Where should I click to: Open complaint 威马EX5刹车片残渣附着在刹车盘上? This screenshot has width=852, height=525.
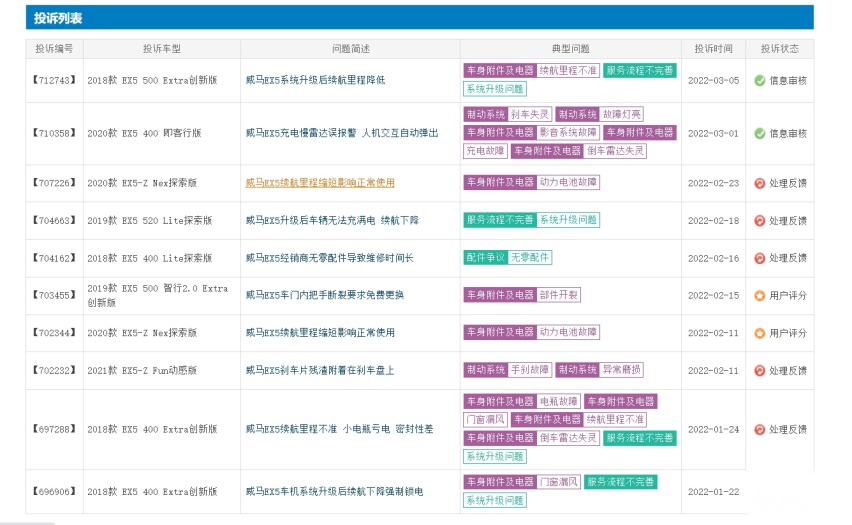320,370
